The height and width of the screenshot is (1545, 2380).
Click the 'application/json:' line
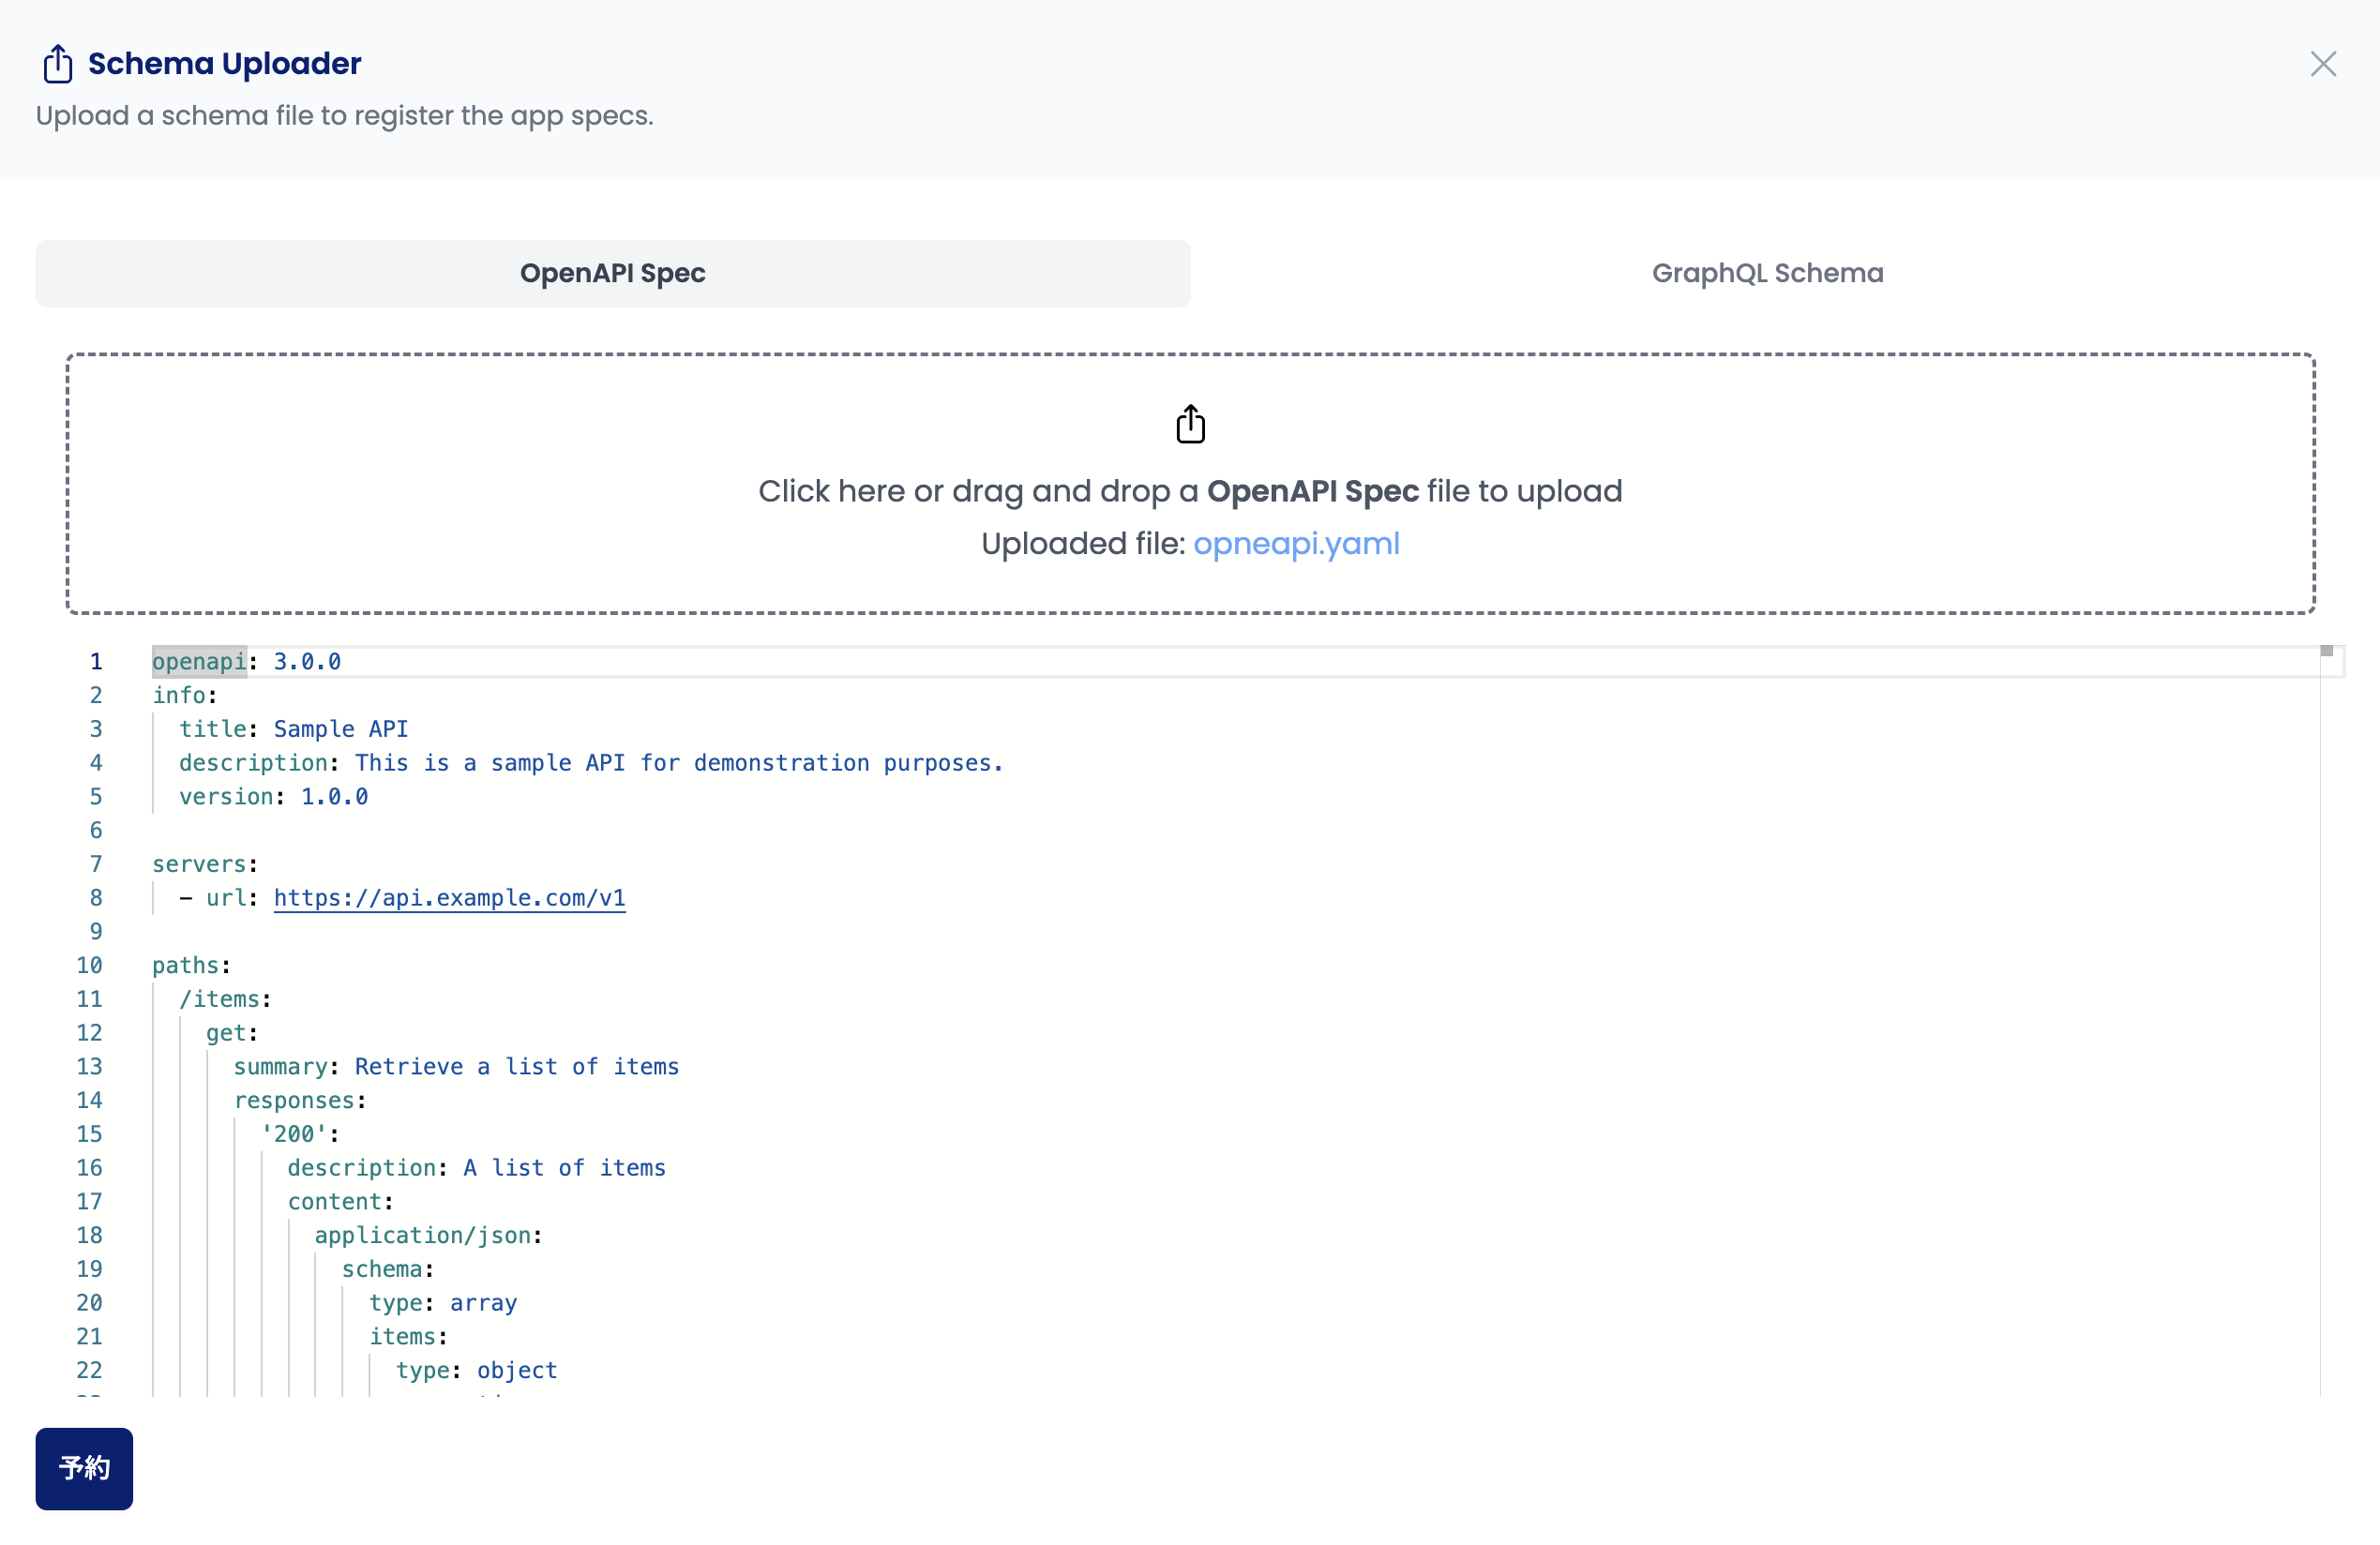coord(428,1235)
